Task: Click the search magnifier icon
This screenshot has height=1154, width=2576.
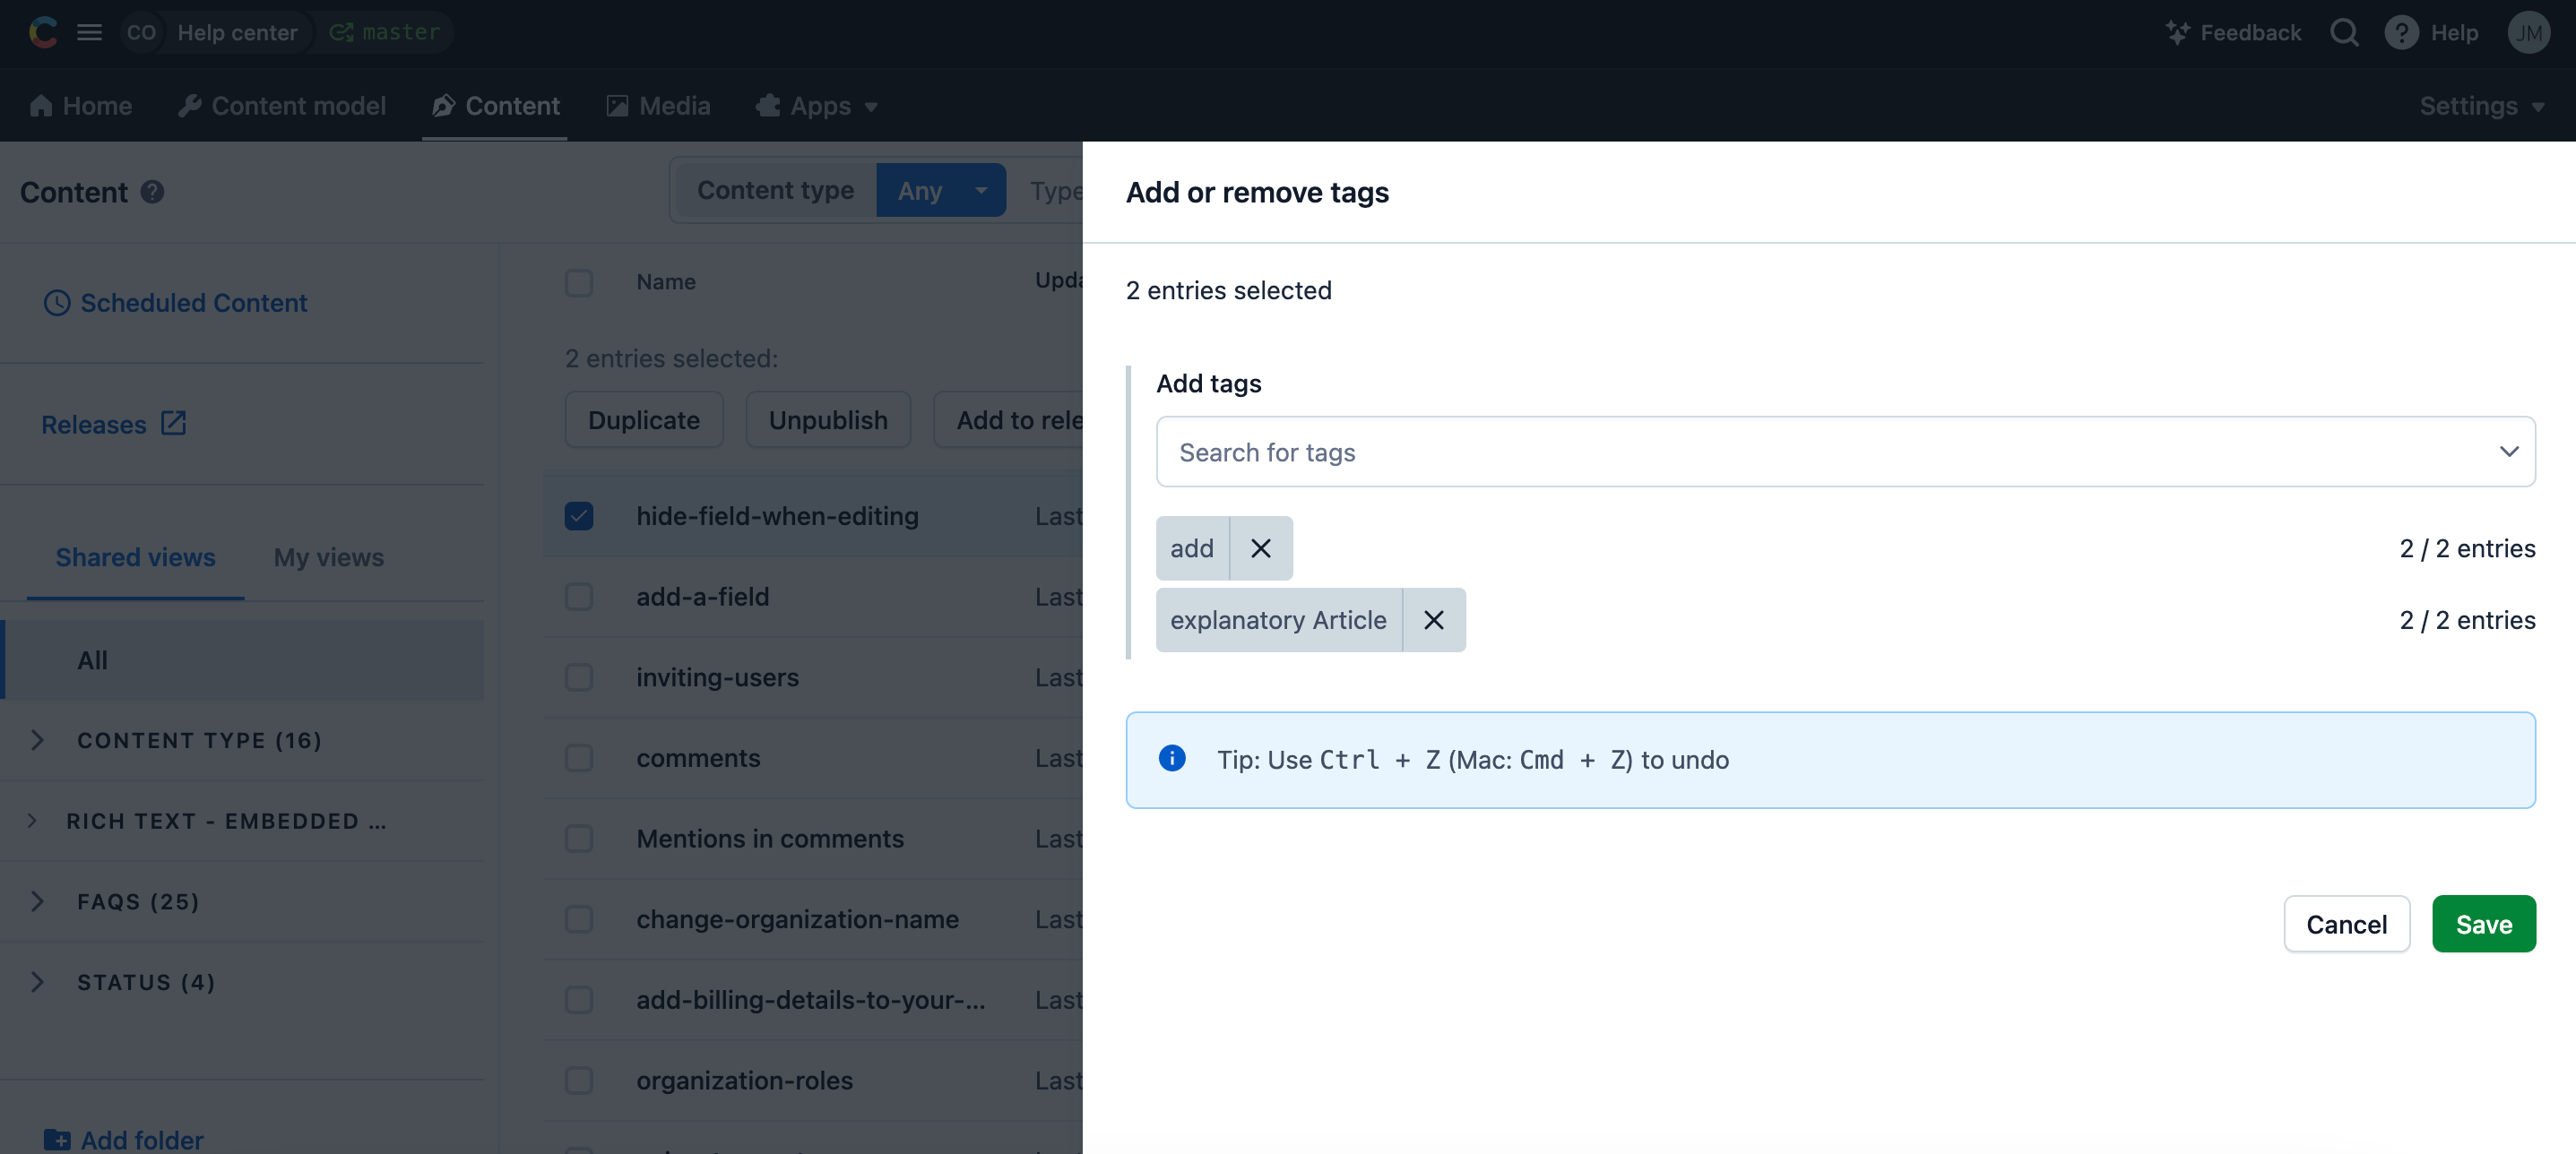Action: (2343, 32)
